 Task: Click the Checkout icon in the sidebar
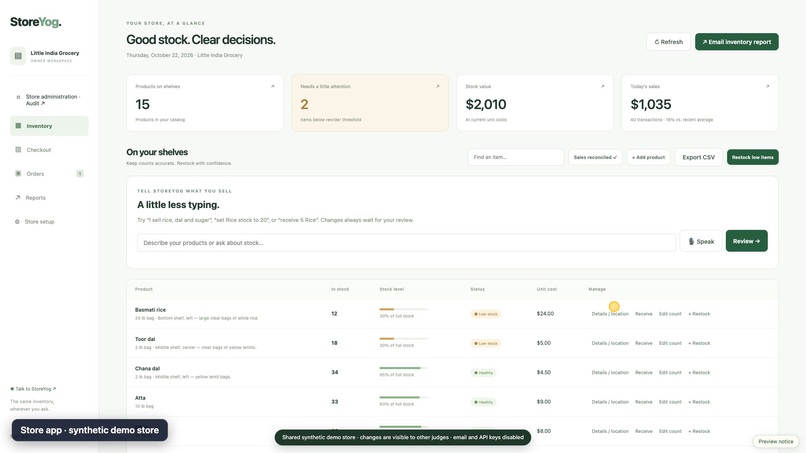pyautogui.click(x=18, y=150)
